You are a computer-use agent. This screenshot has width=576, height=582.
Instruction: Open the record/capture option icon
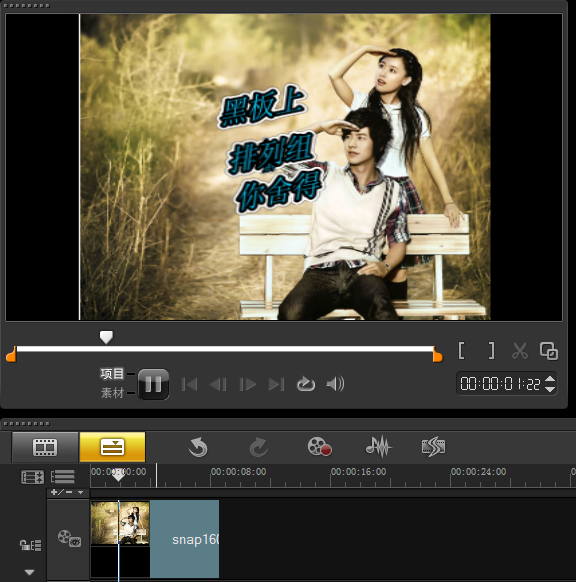click(x=319, y=447)
